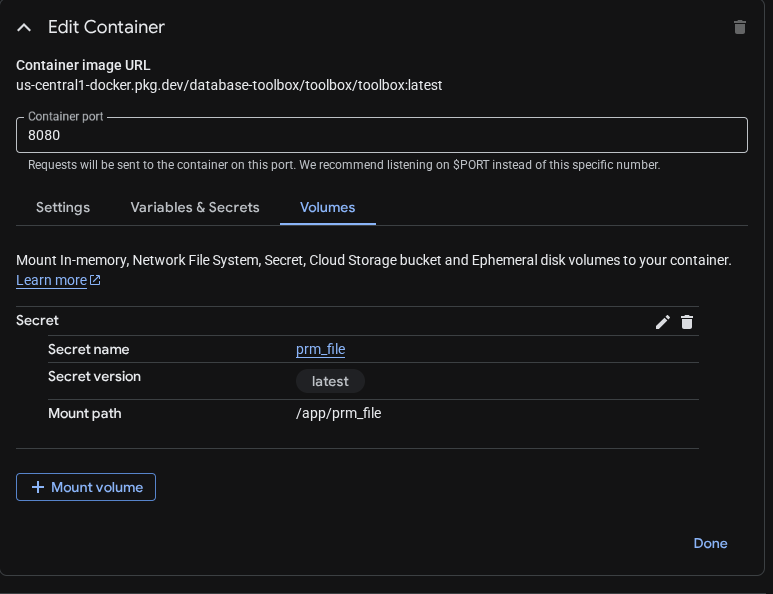Collapse the Edit Container section chevron
The height and width of the screenshot is (594, 773).
(24, 28)
